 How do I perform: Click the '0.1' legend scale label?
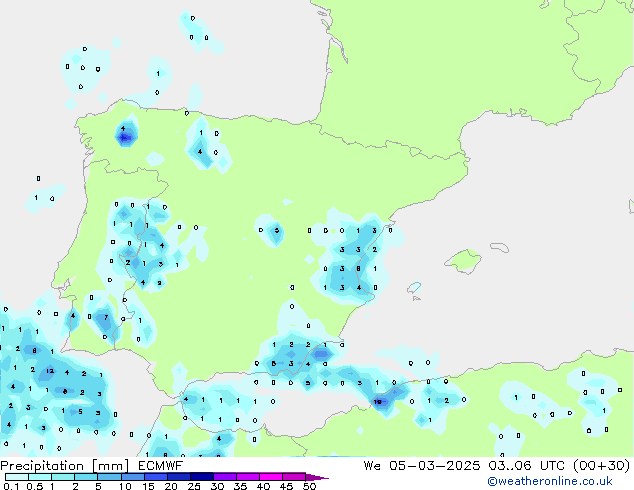click(11, 486)
